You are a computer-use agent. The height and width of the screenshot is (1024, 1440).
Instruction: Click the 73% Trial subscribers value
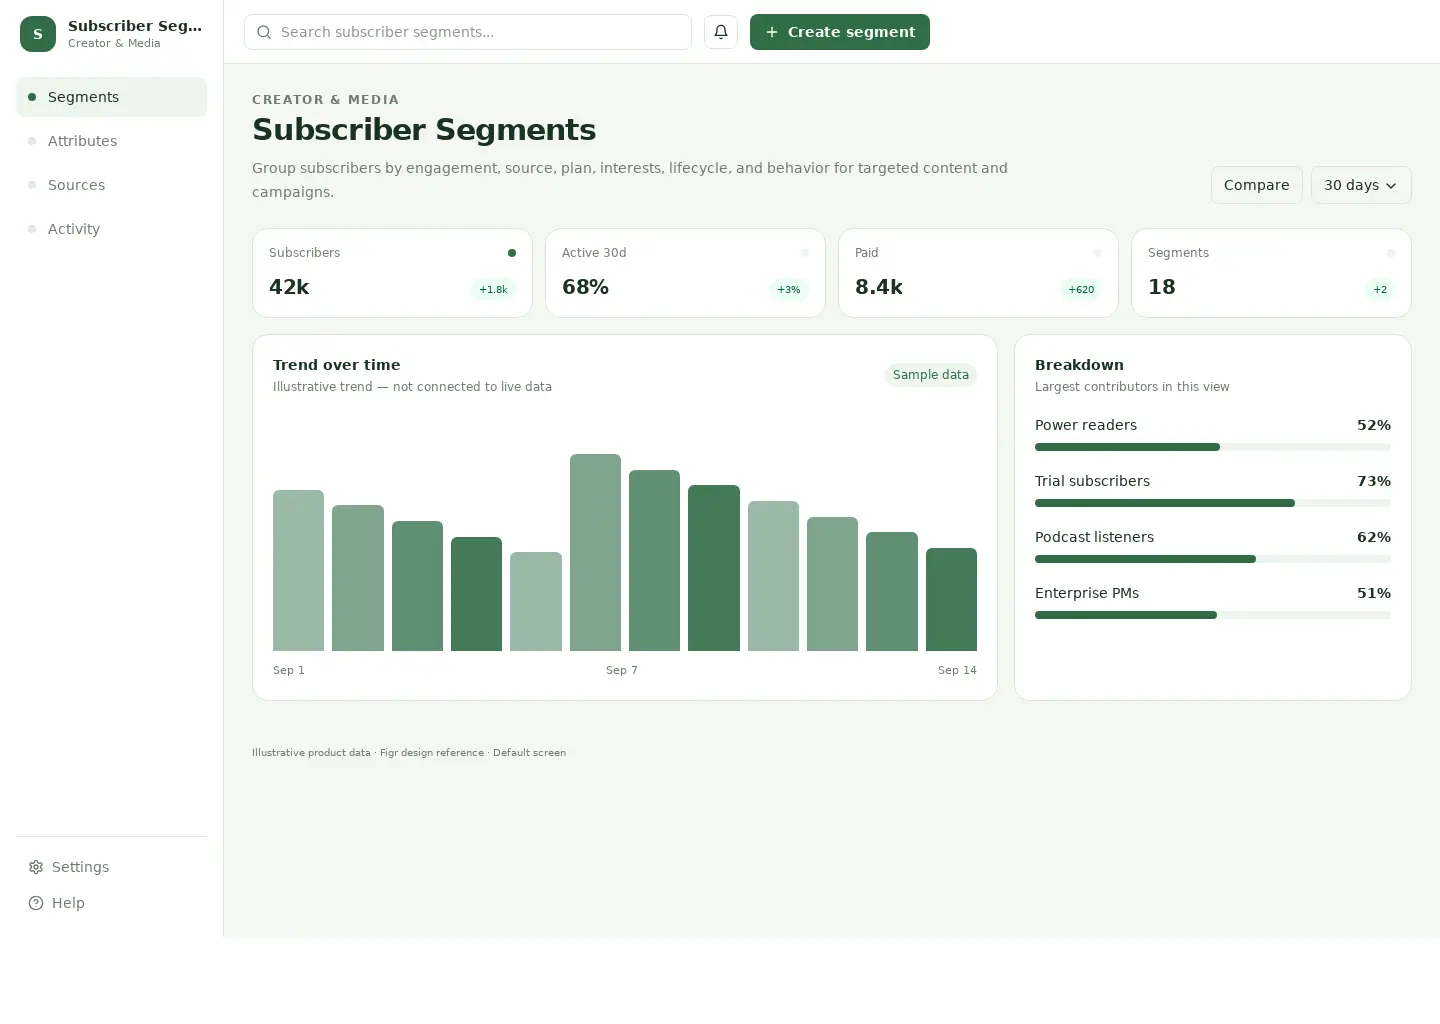coord(1374,481)
